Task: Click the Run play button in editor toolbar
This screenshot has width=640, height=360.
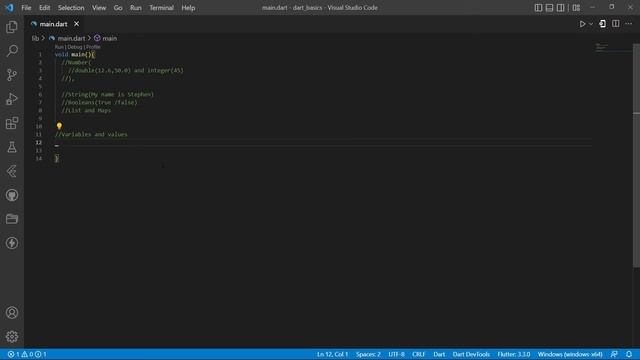Action: (x=582, y=24)
